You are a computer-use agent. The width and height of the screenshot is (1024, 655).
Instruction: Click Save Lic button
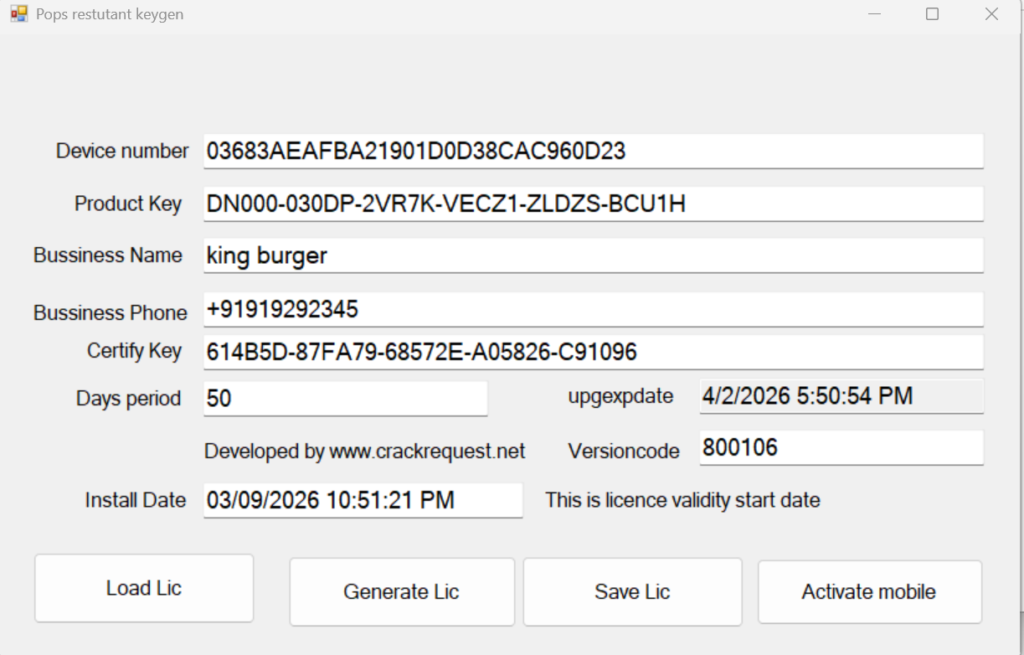(632, 592)
